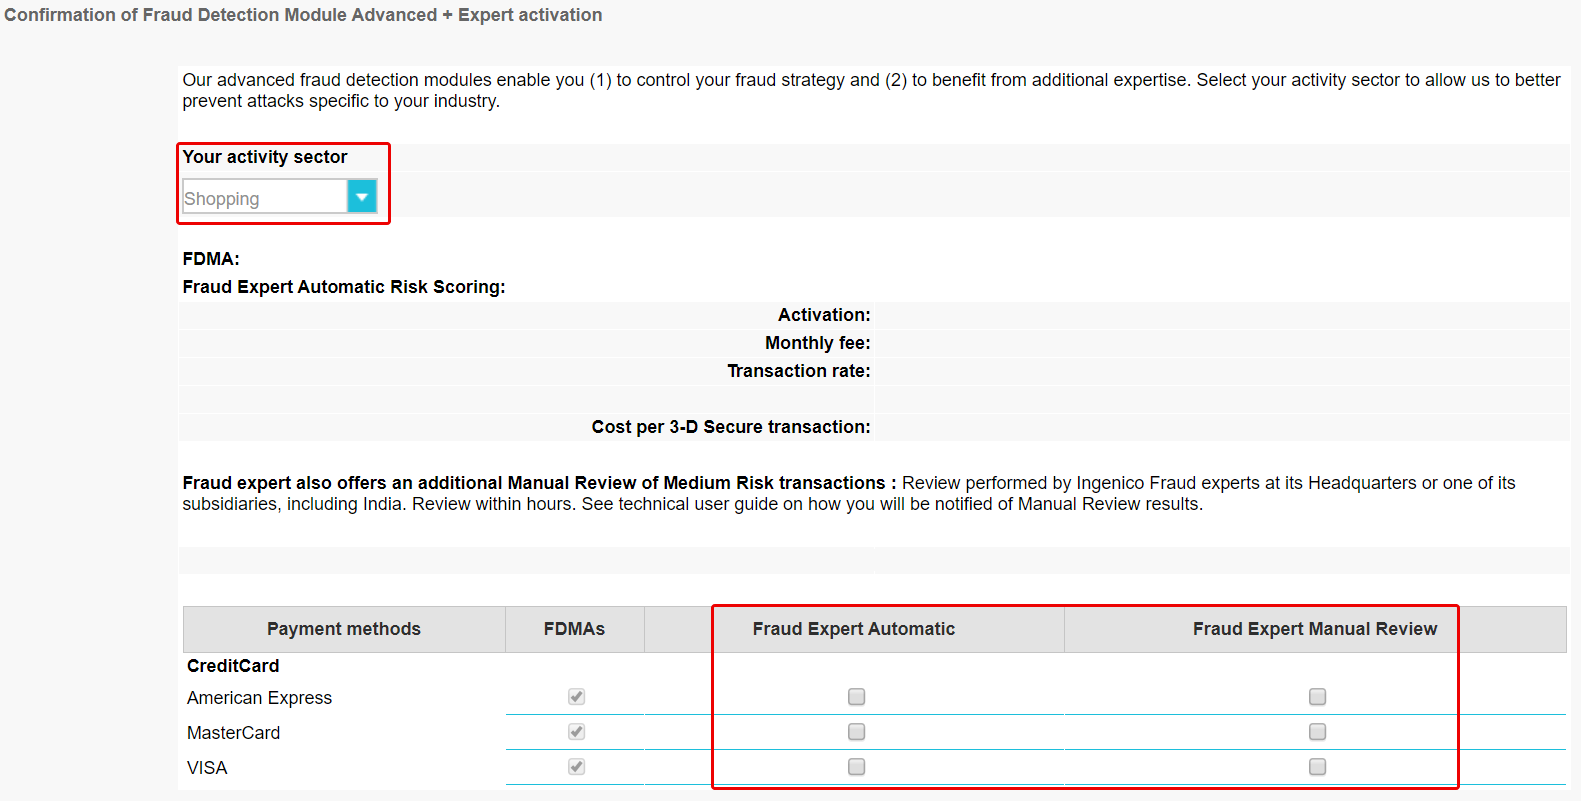Check Manual Review for VISA
Image resolution: width=1581 pixels, height=801 pixels.
1317,767
